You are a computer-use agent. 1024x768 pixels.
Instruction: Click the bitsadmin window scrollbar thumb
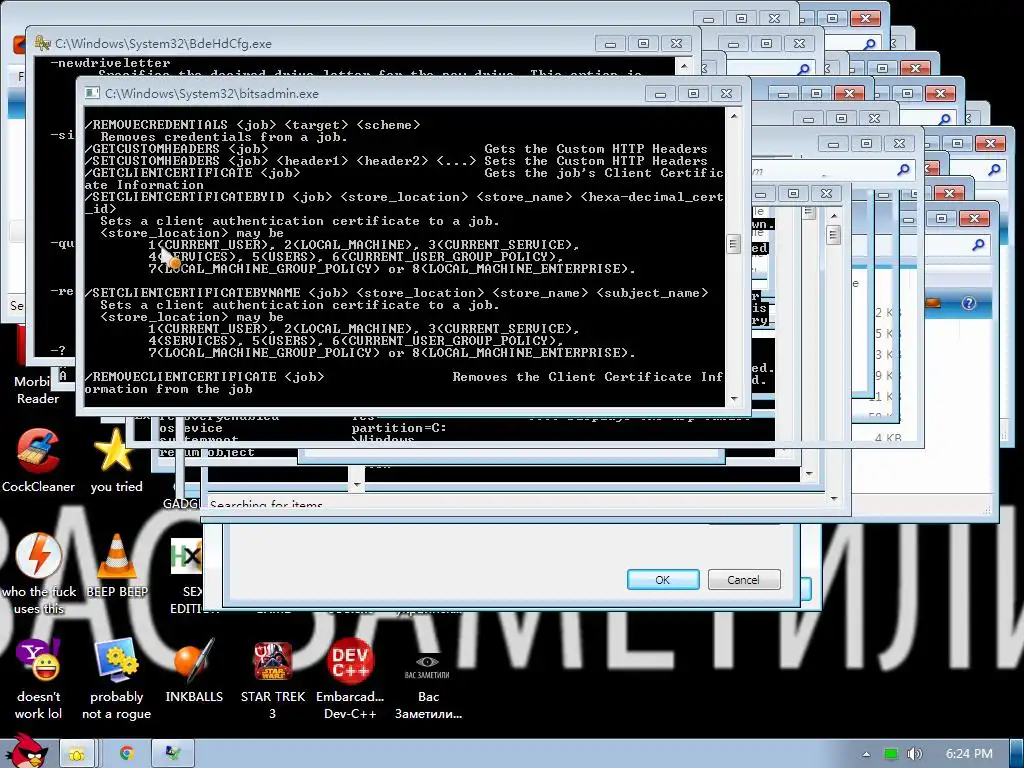pos(734,245)
